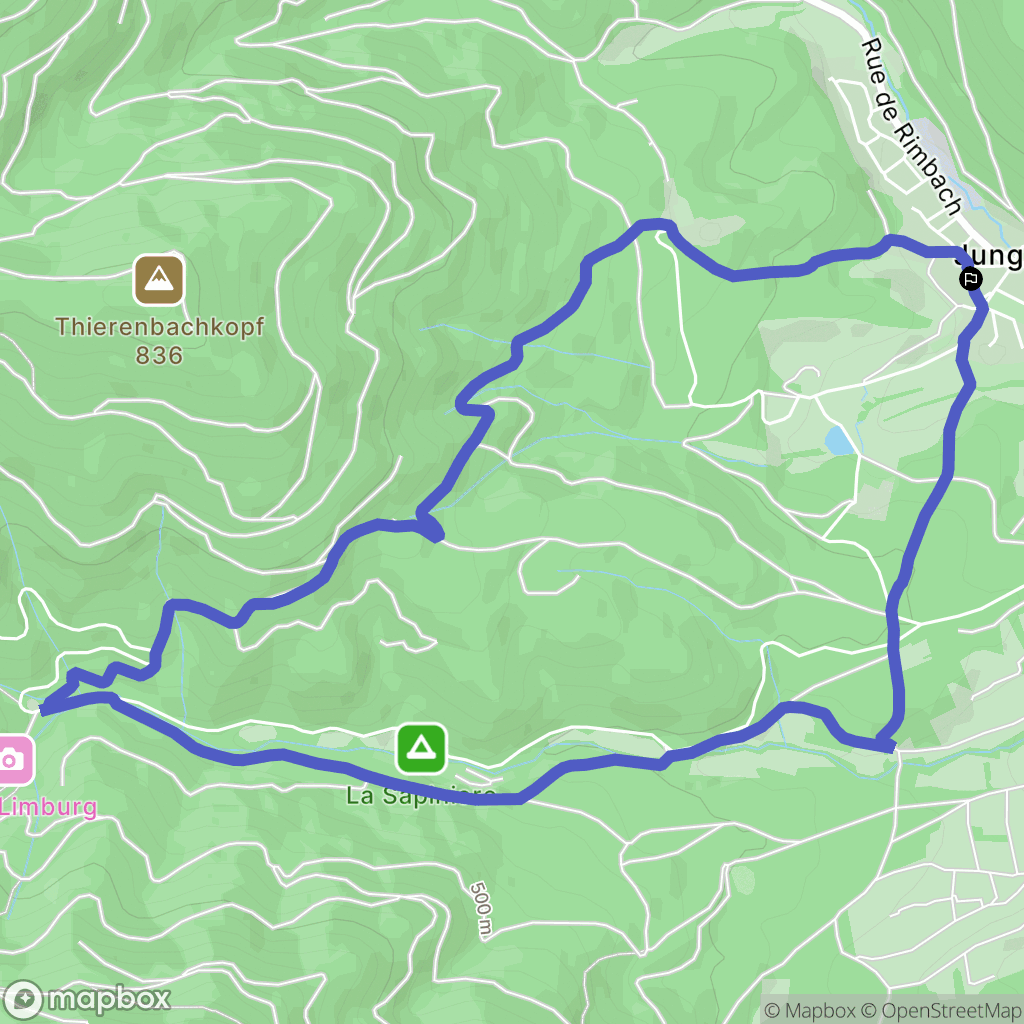Click the route's small hairpin loop mid-map
Image resolution: width=1024 pixels, height=1024 pixels.
[430, 528]
